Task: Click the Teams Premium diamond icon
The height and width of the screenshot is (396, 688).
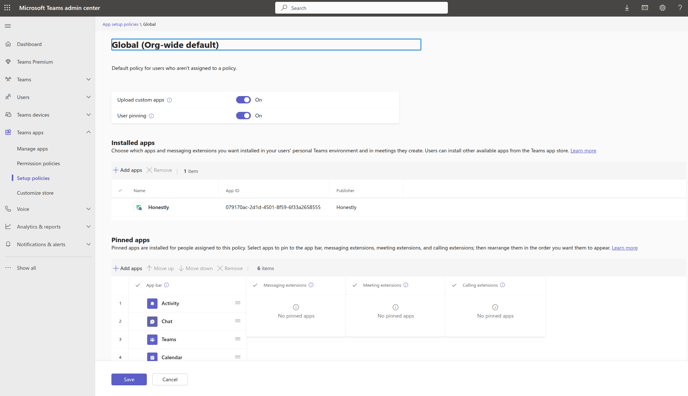Action: click(x=8, y=61)
